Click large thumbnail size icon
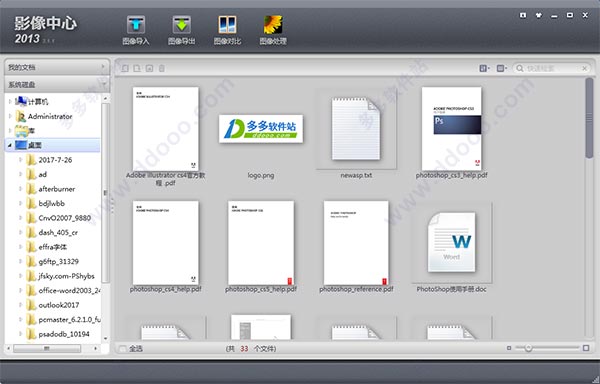The width and height of the screenshot is (600, 384). (x=586, y=348)
